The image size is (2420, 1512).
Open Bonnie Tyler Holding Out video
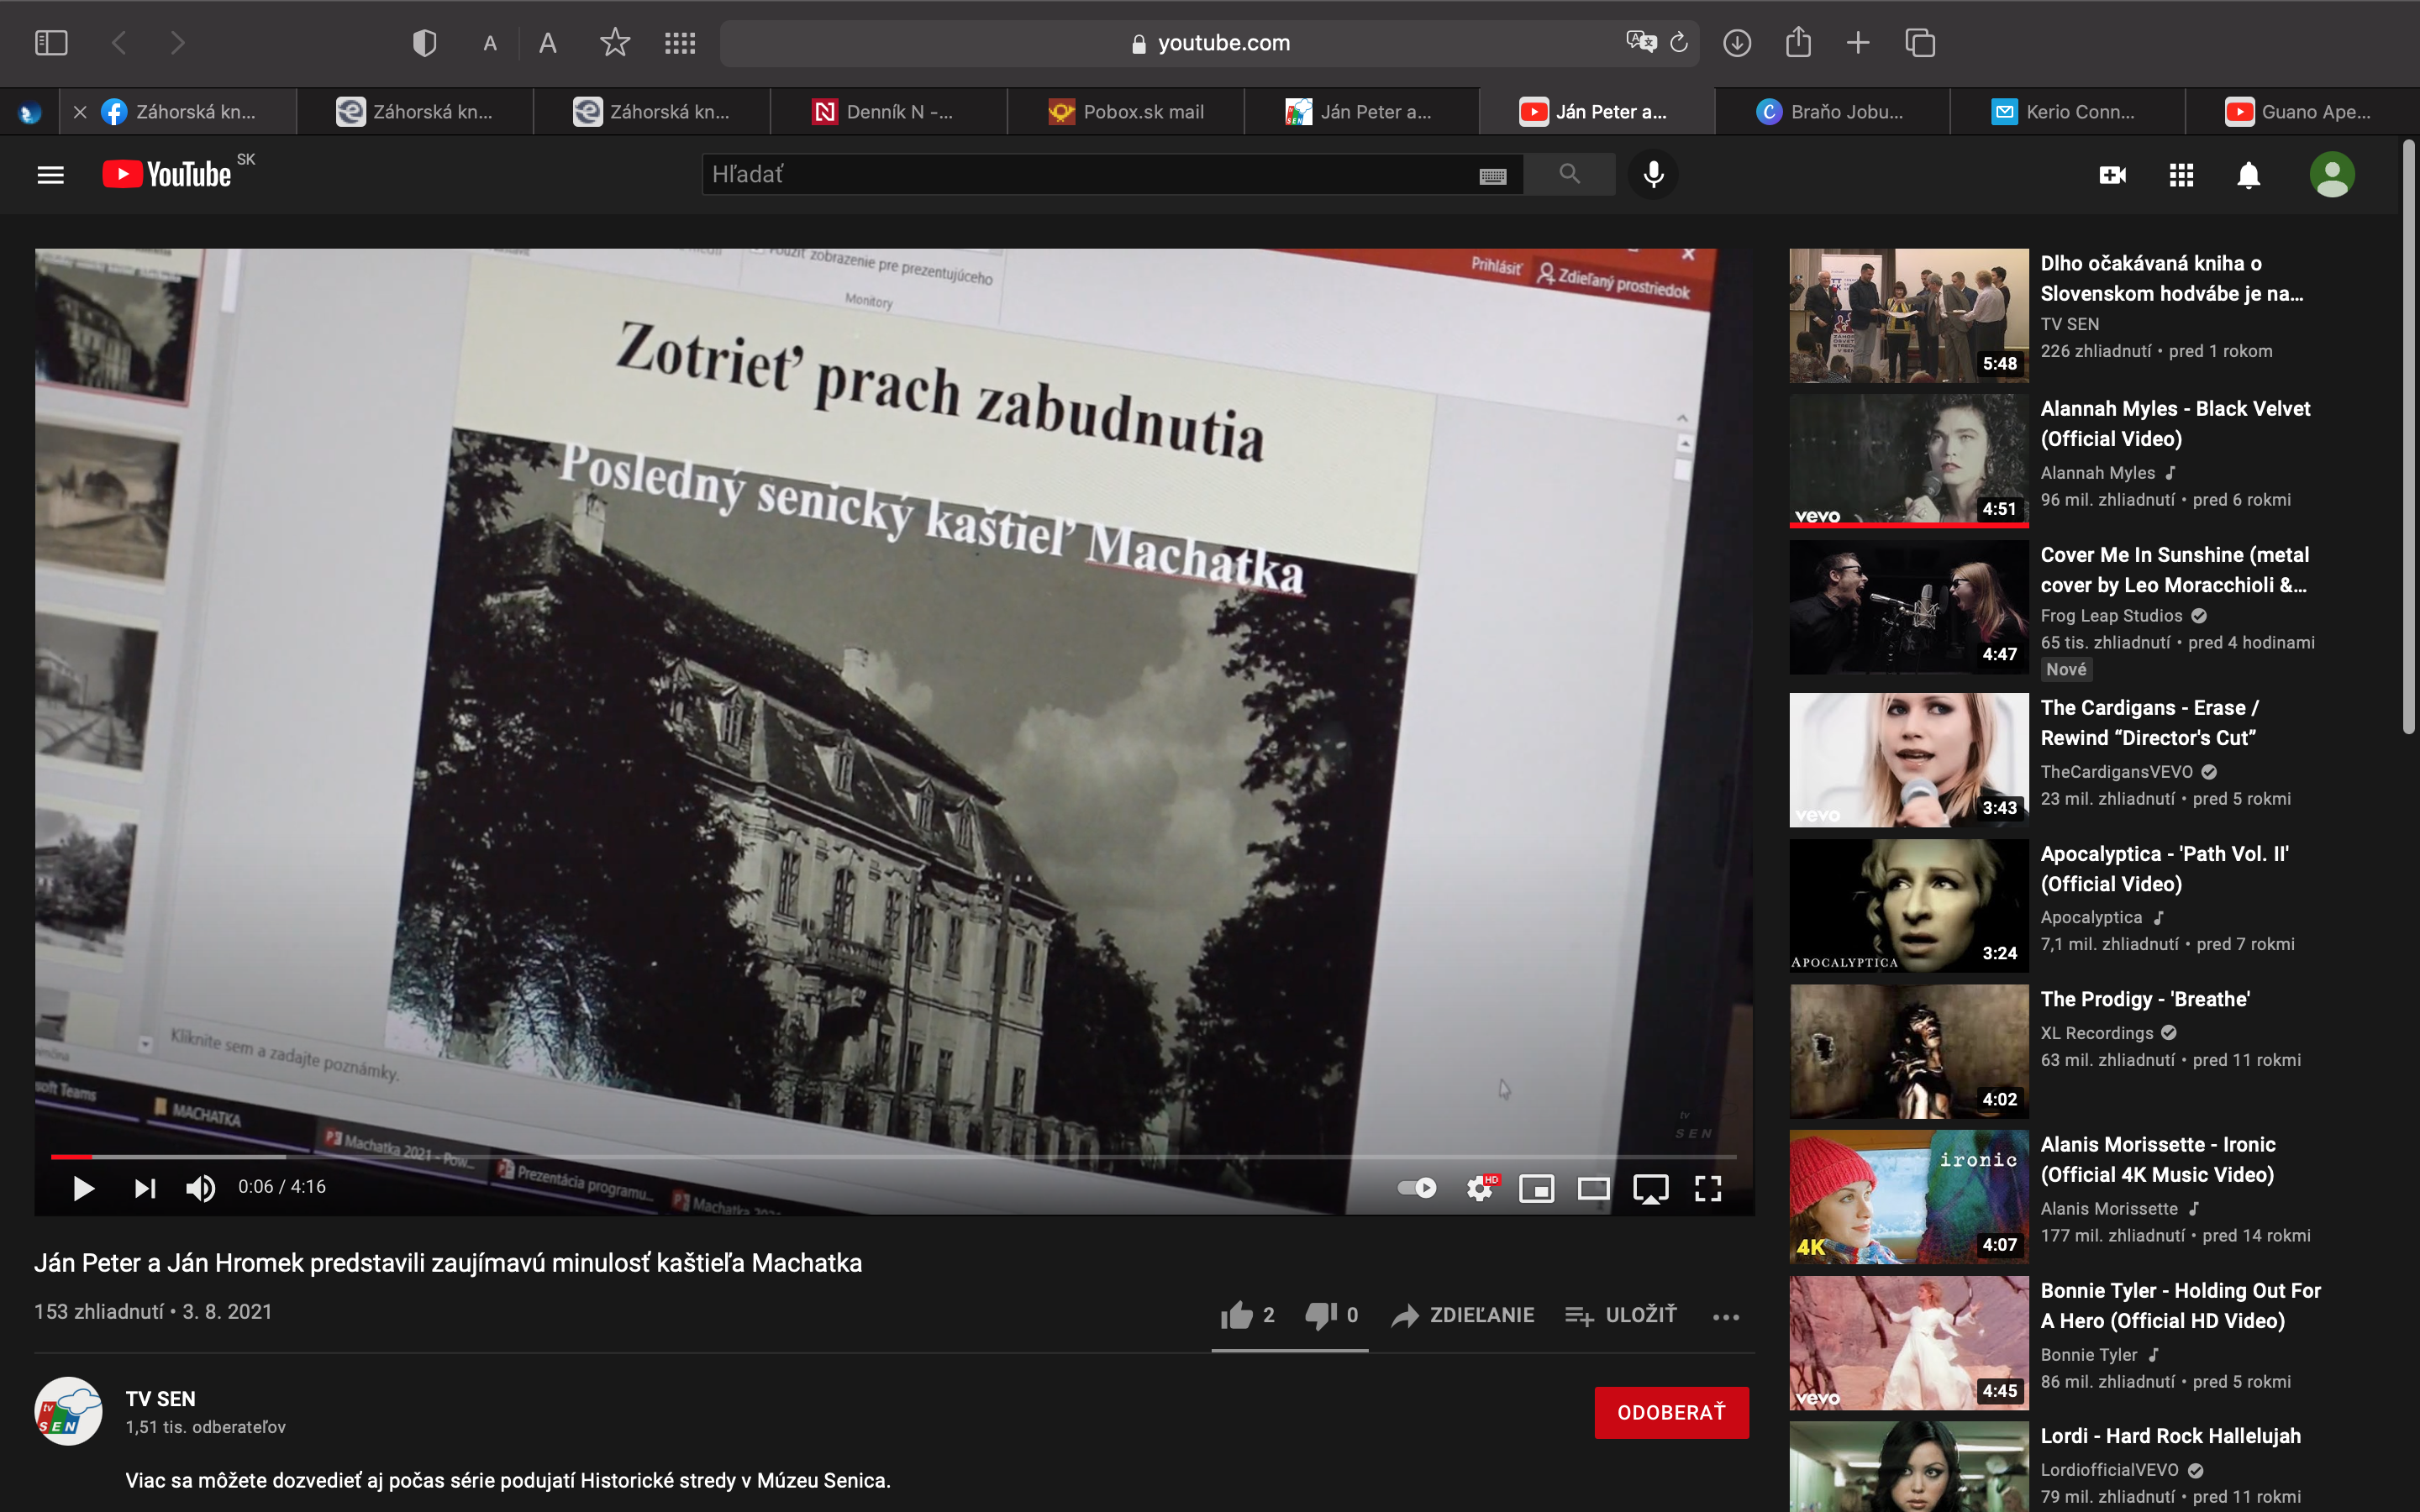[2180, 1305]
